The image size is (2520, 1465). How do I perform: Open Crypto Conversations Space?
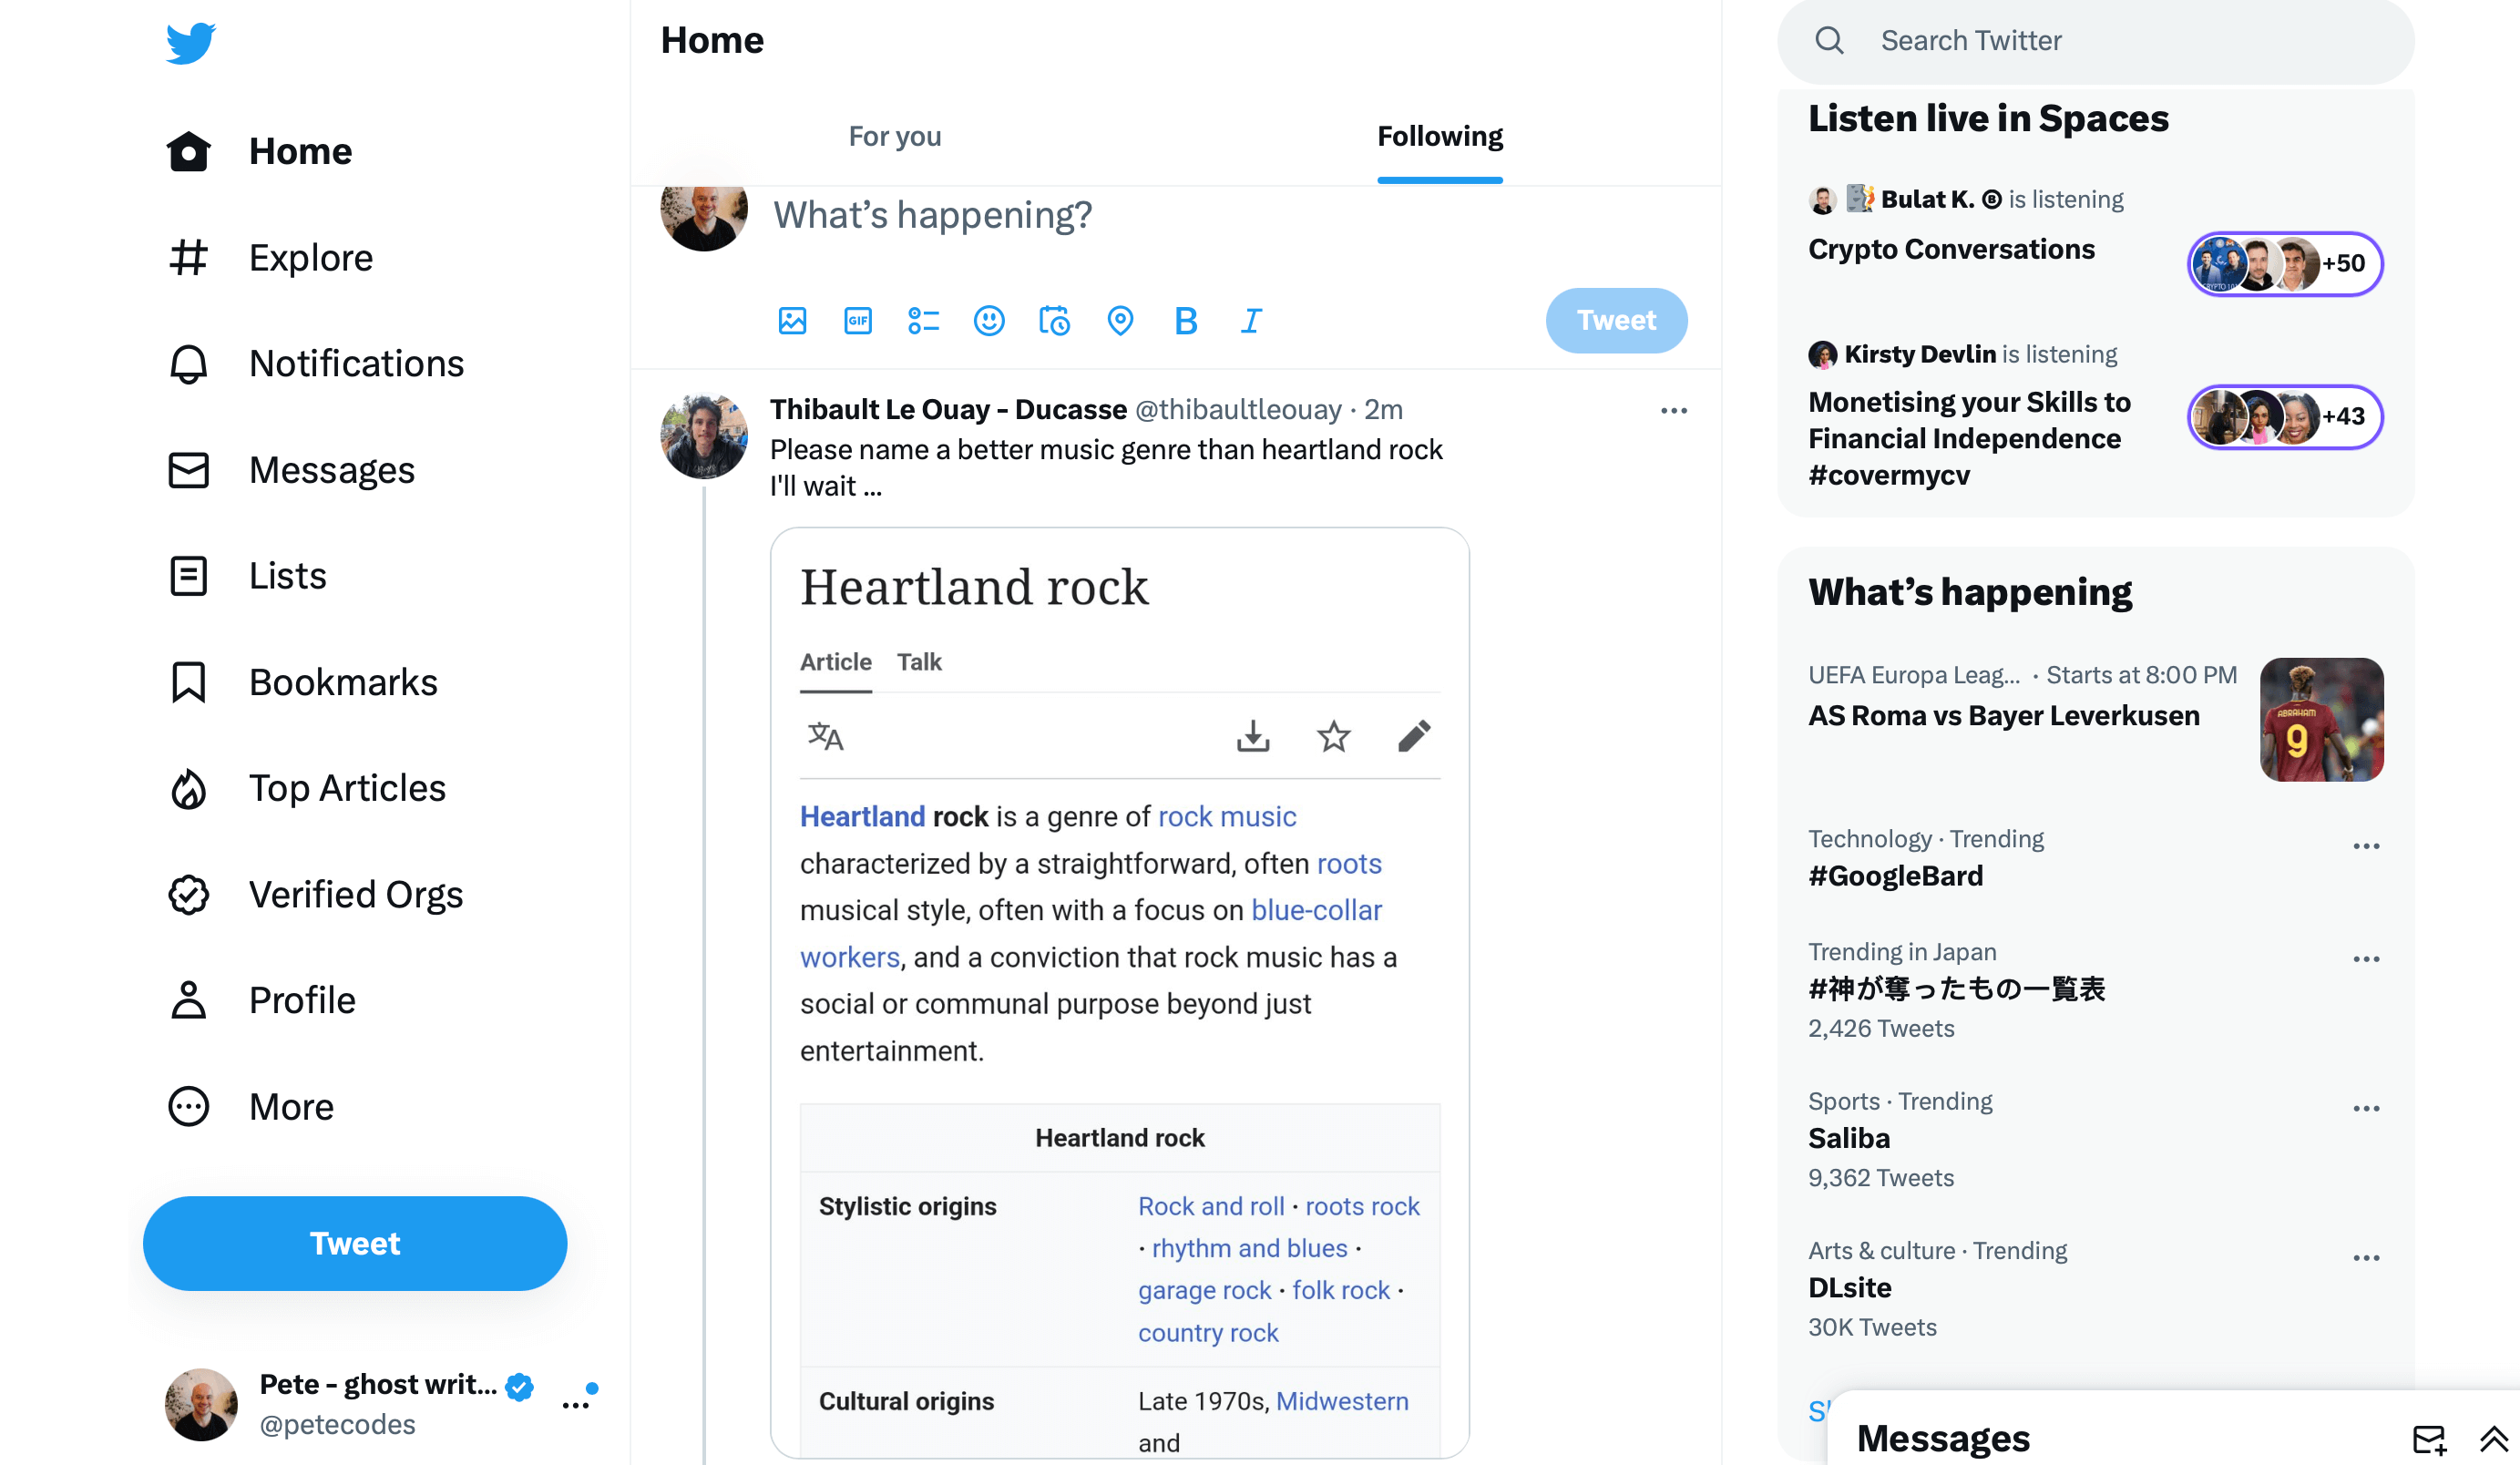pyautogui.click(x=1951, y=246)
